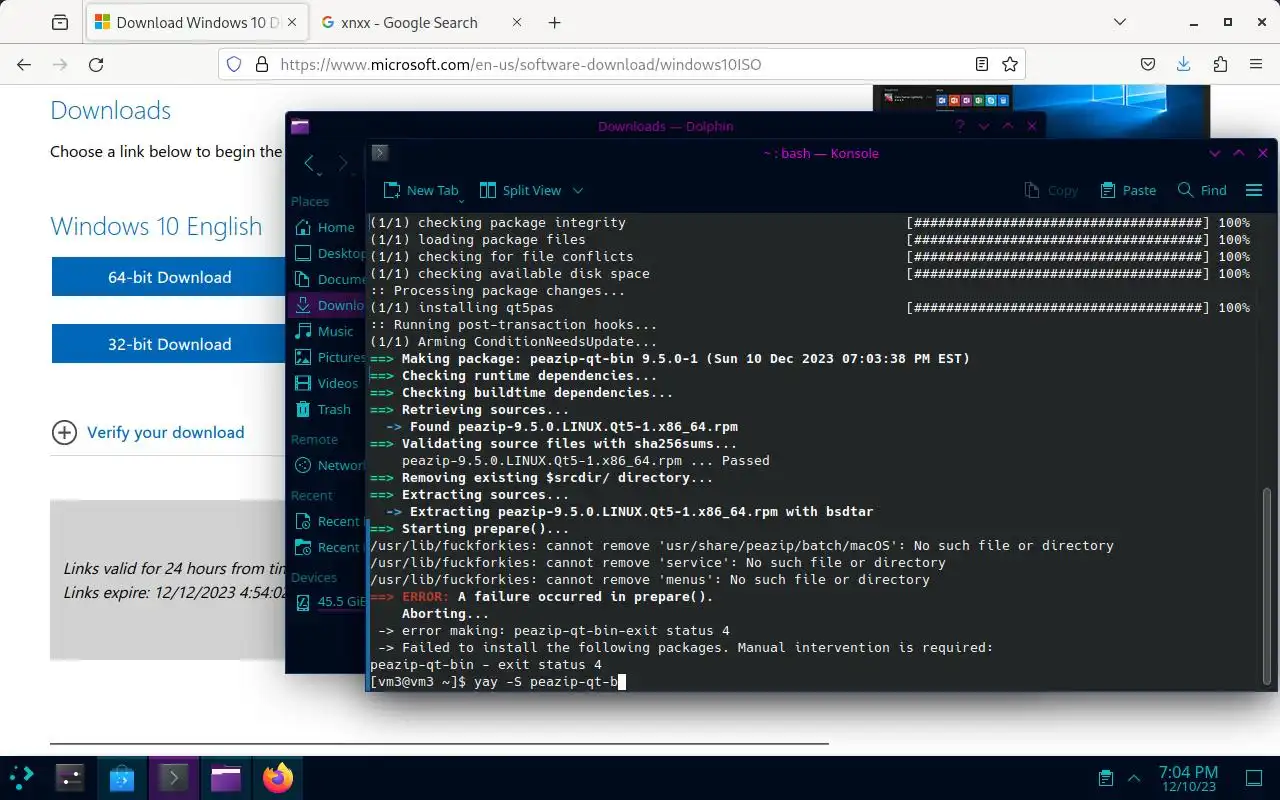Open Trash in Dolphin Places
Image resolution: width=1280 pixels, height=800 pixels.
325,409
